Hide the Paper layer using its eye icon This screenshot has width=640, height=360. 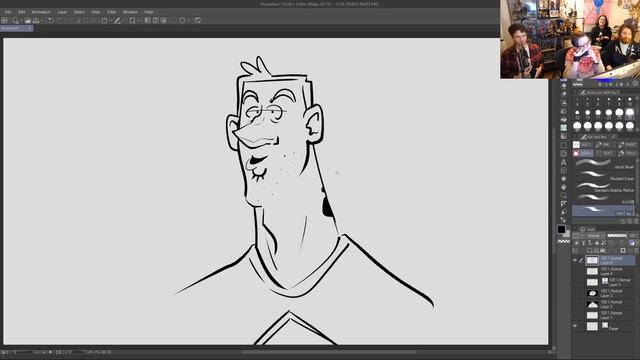pos(575,326)
